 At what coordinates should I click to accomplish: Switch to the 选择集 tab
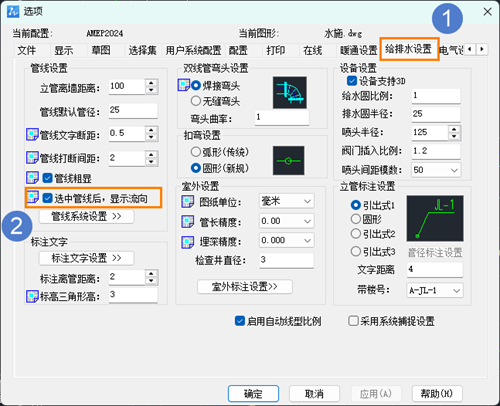(x=143, y=50)
